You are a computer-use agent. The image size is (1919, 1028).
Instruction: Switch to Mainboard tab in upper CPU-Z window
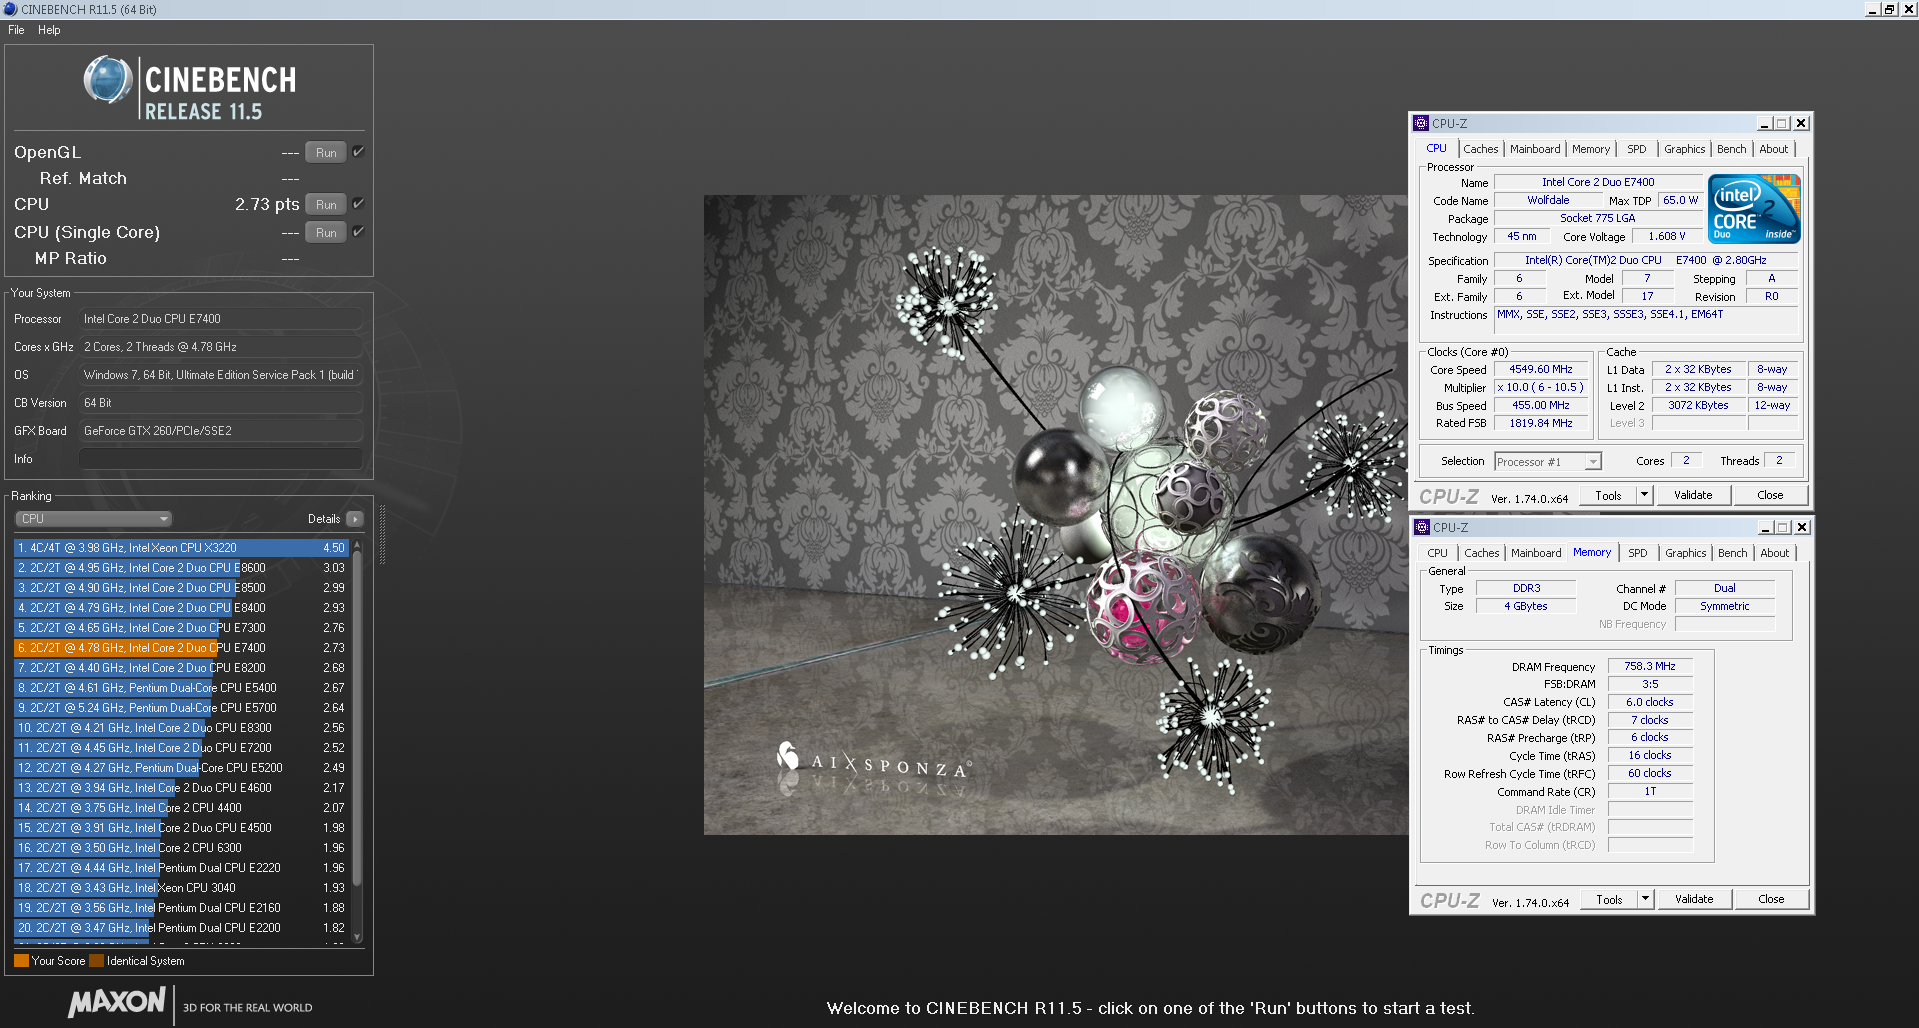1535,149
